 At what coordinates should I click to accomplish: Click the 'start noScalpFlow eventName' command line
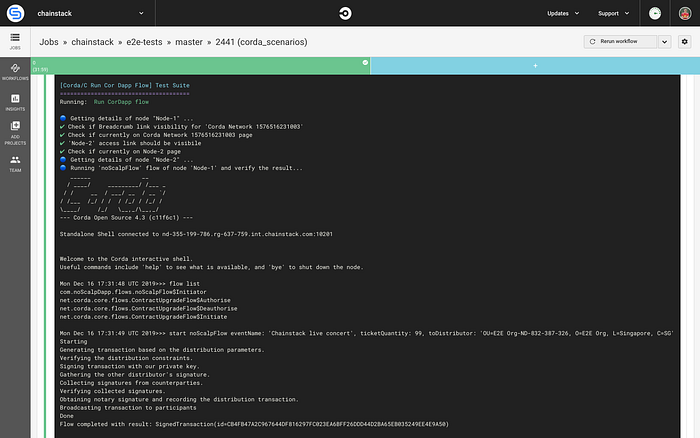click(x=367, y=333)
